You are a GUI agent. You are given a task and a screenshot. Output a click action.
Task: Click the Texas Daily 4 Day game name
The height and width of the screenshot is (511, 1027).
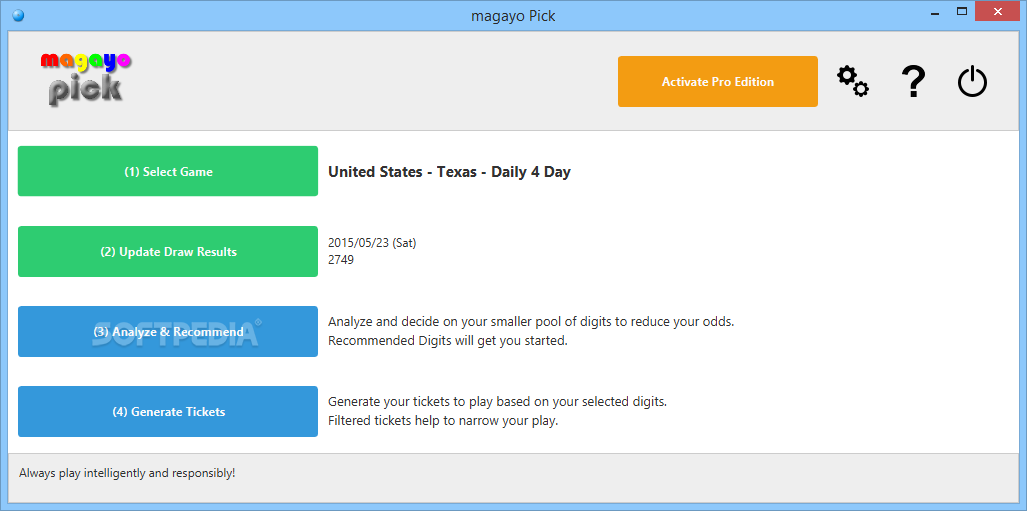[449, 172]
